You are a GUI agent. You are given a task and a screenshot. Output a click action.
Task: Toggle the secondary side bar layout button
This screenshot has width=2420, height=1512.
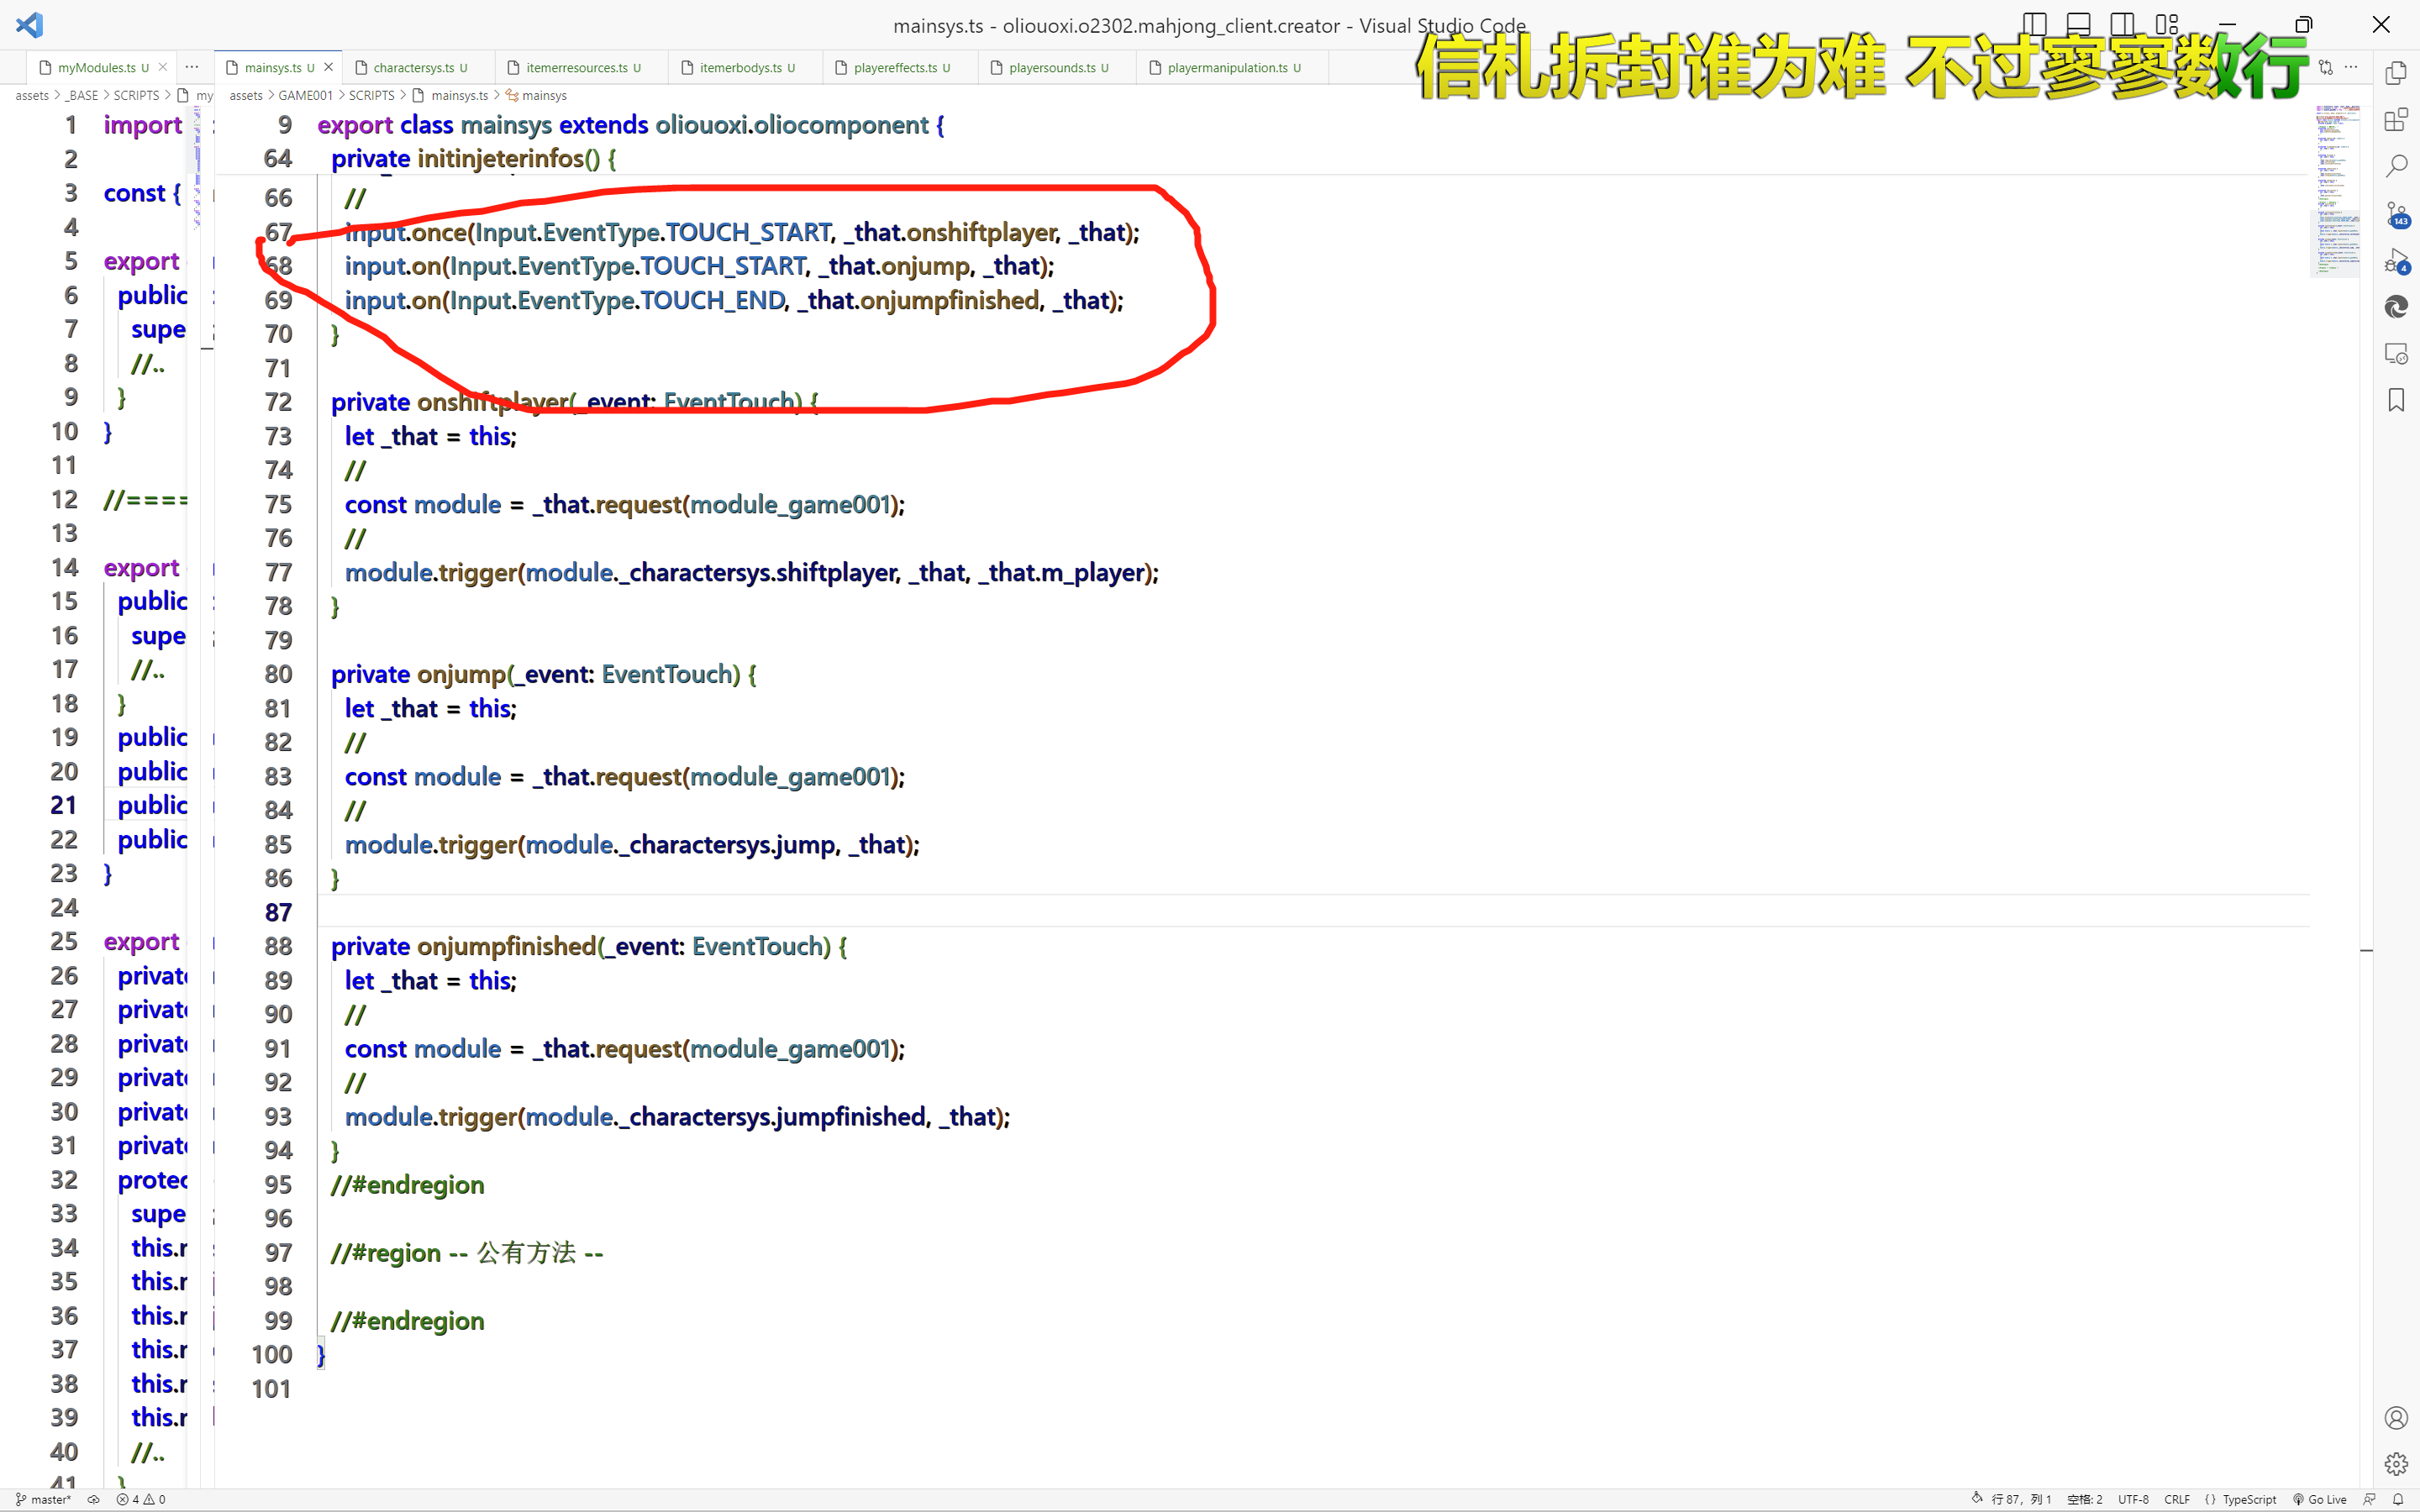[2122, 24]
